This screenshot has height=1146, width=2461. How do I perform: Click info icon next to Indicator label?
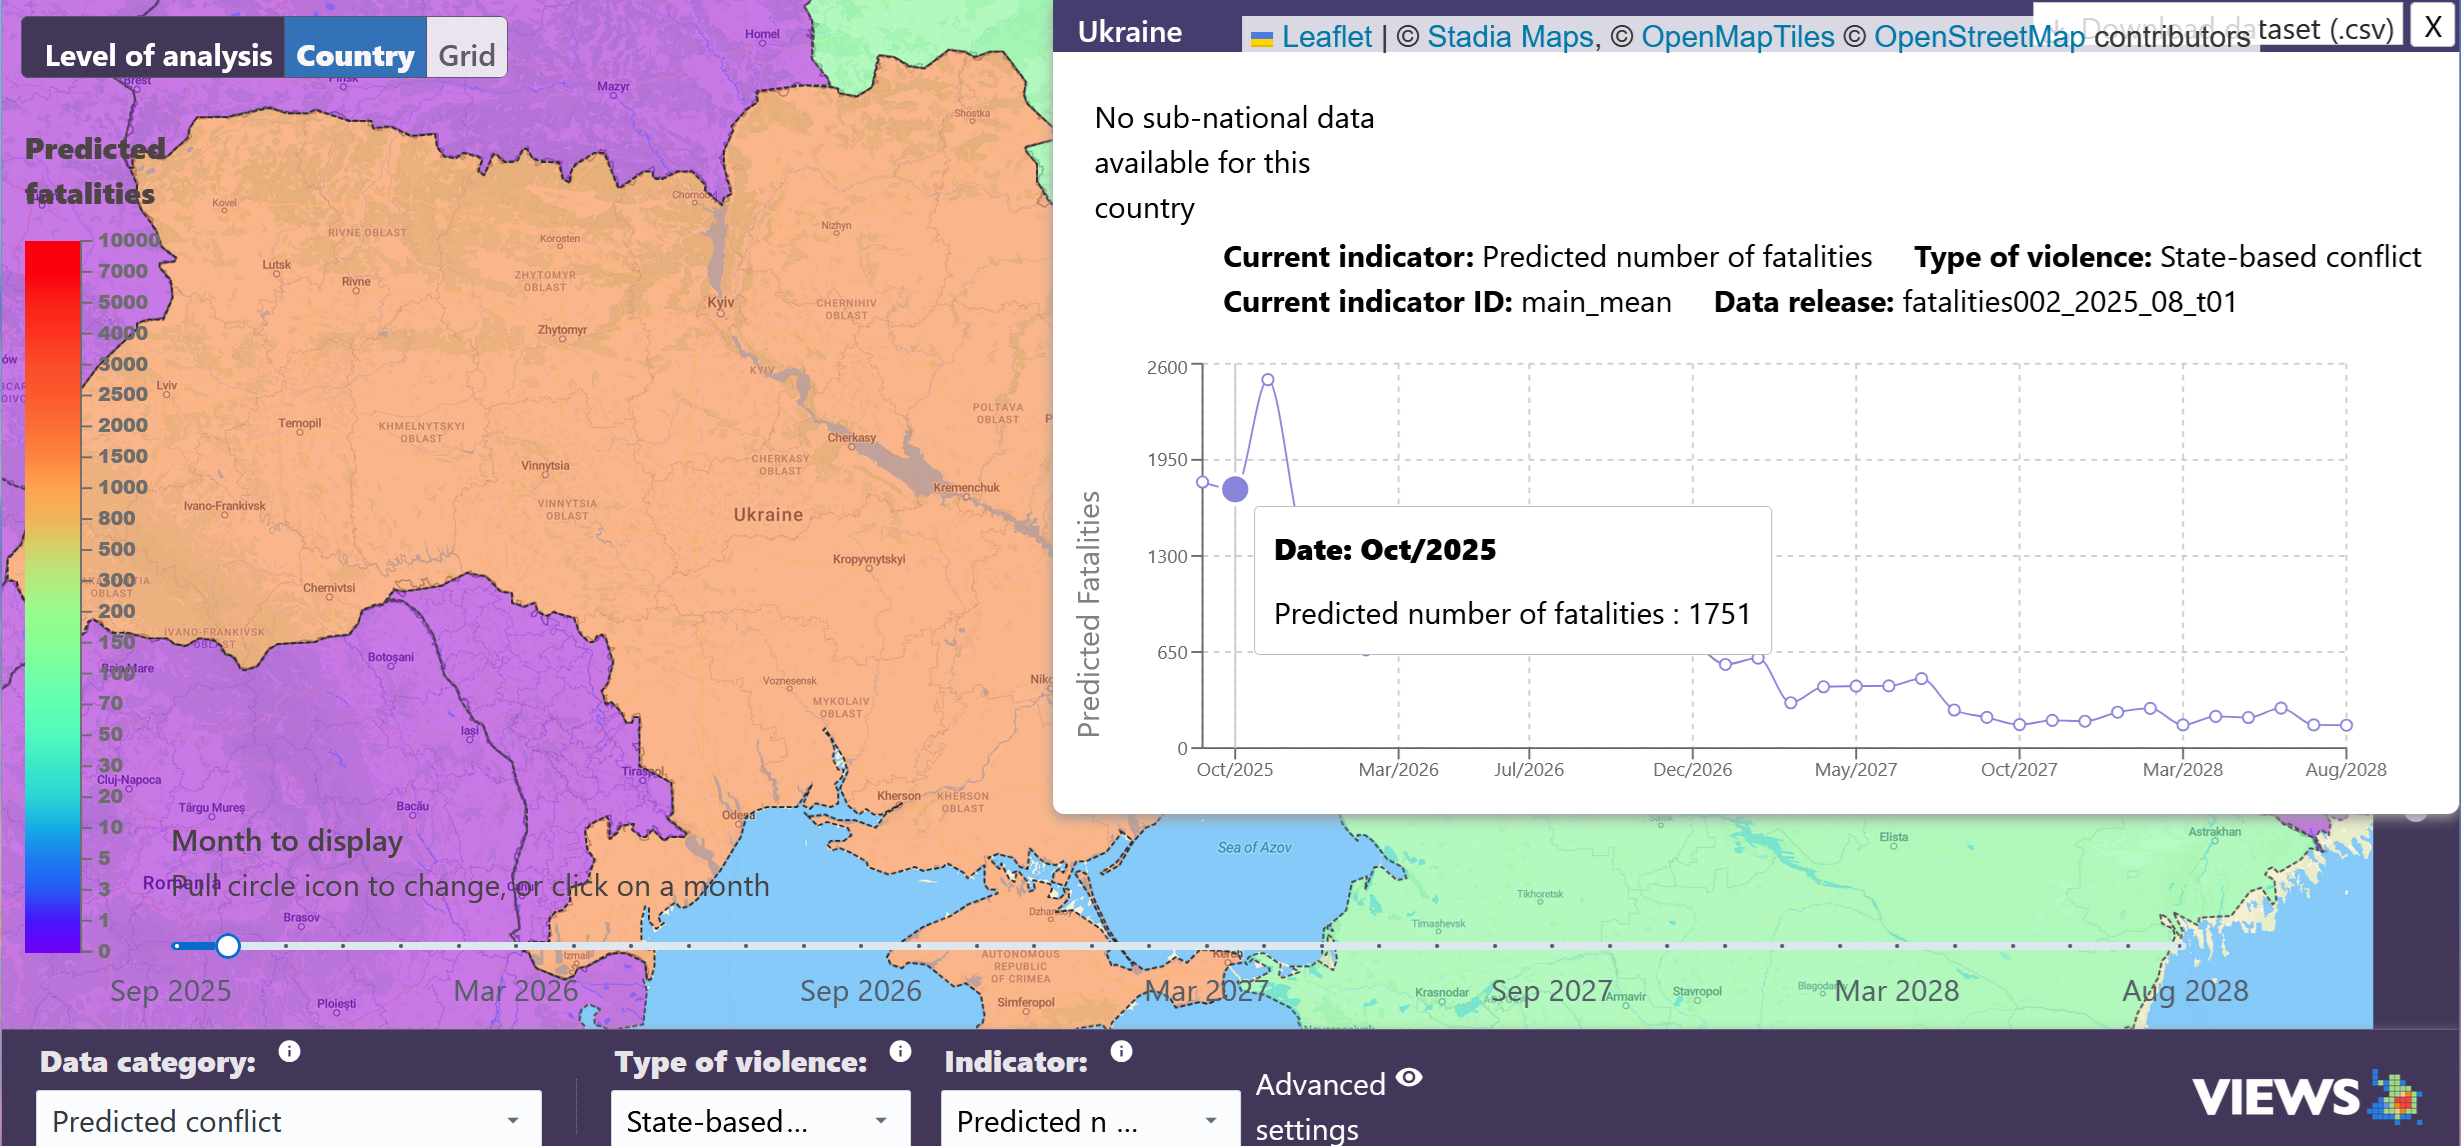click(x=1121, y=1051)
